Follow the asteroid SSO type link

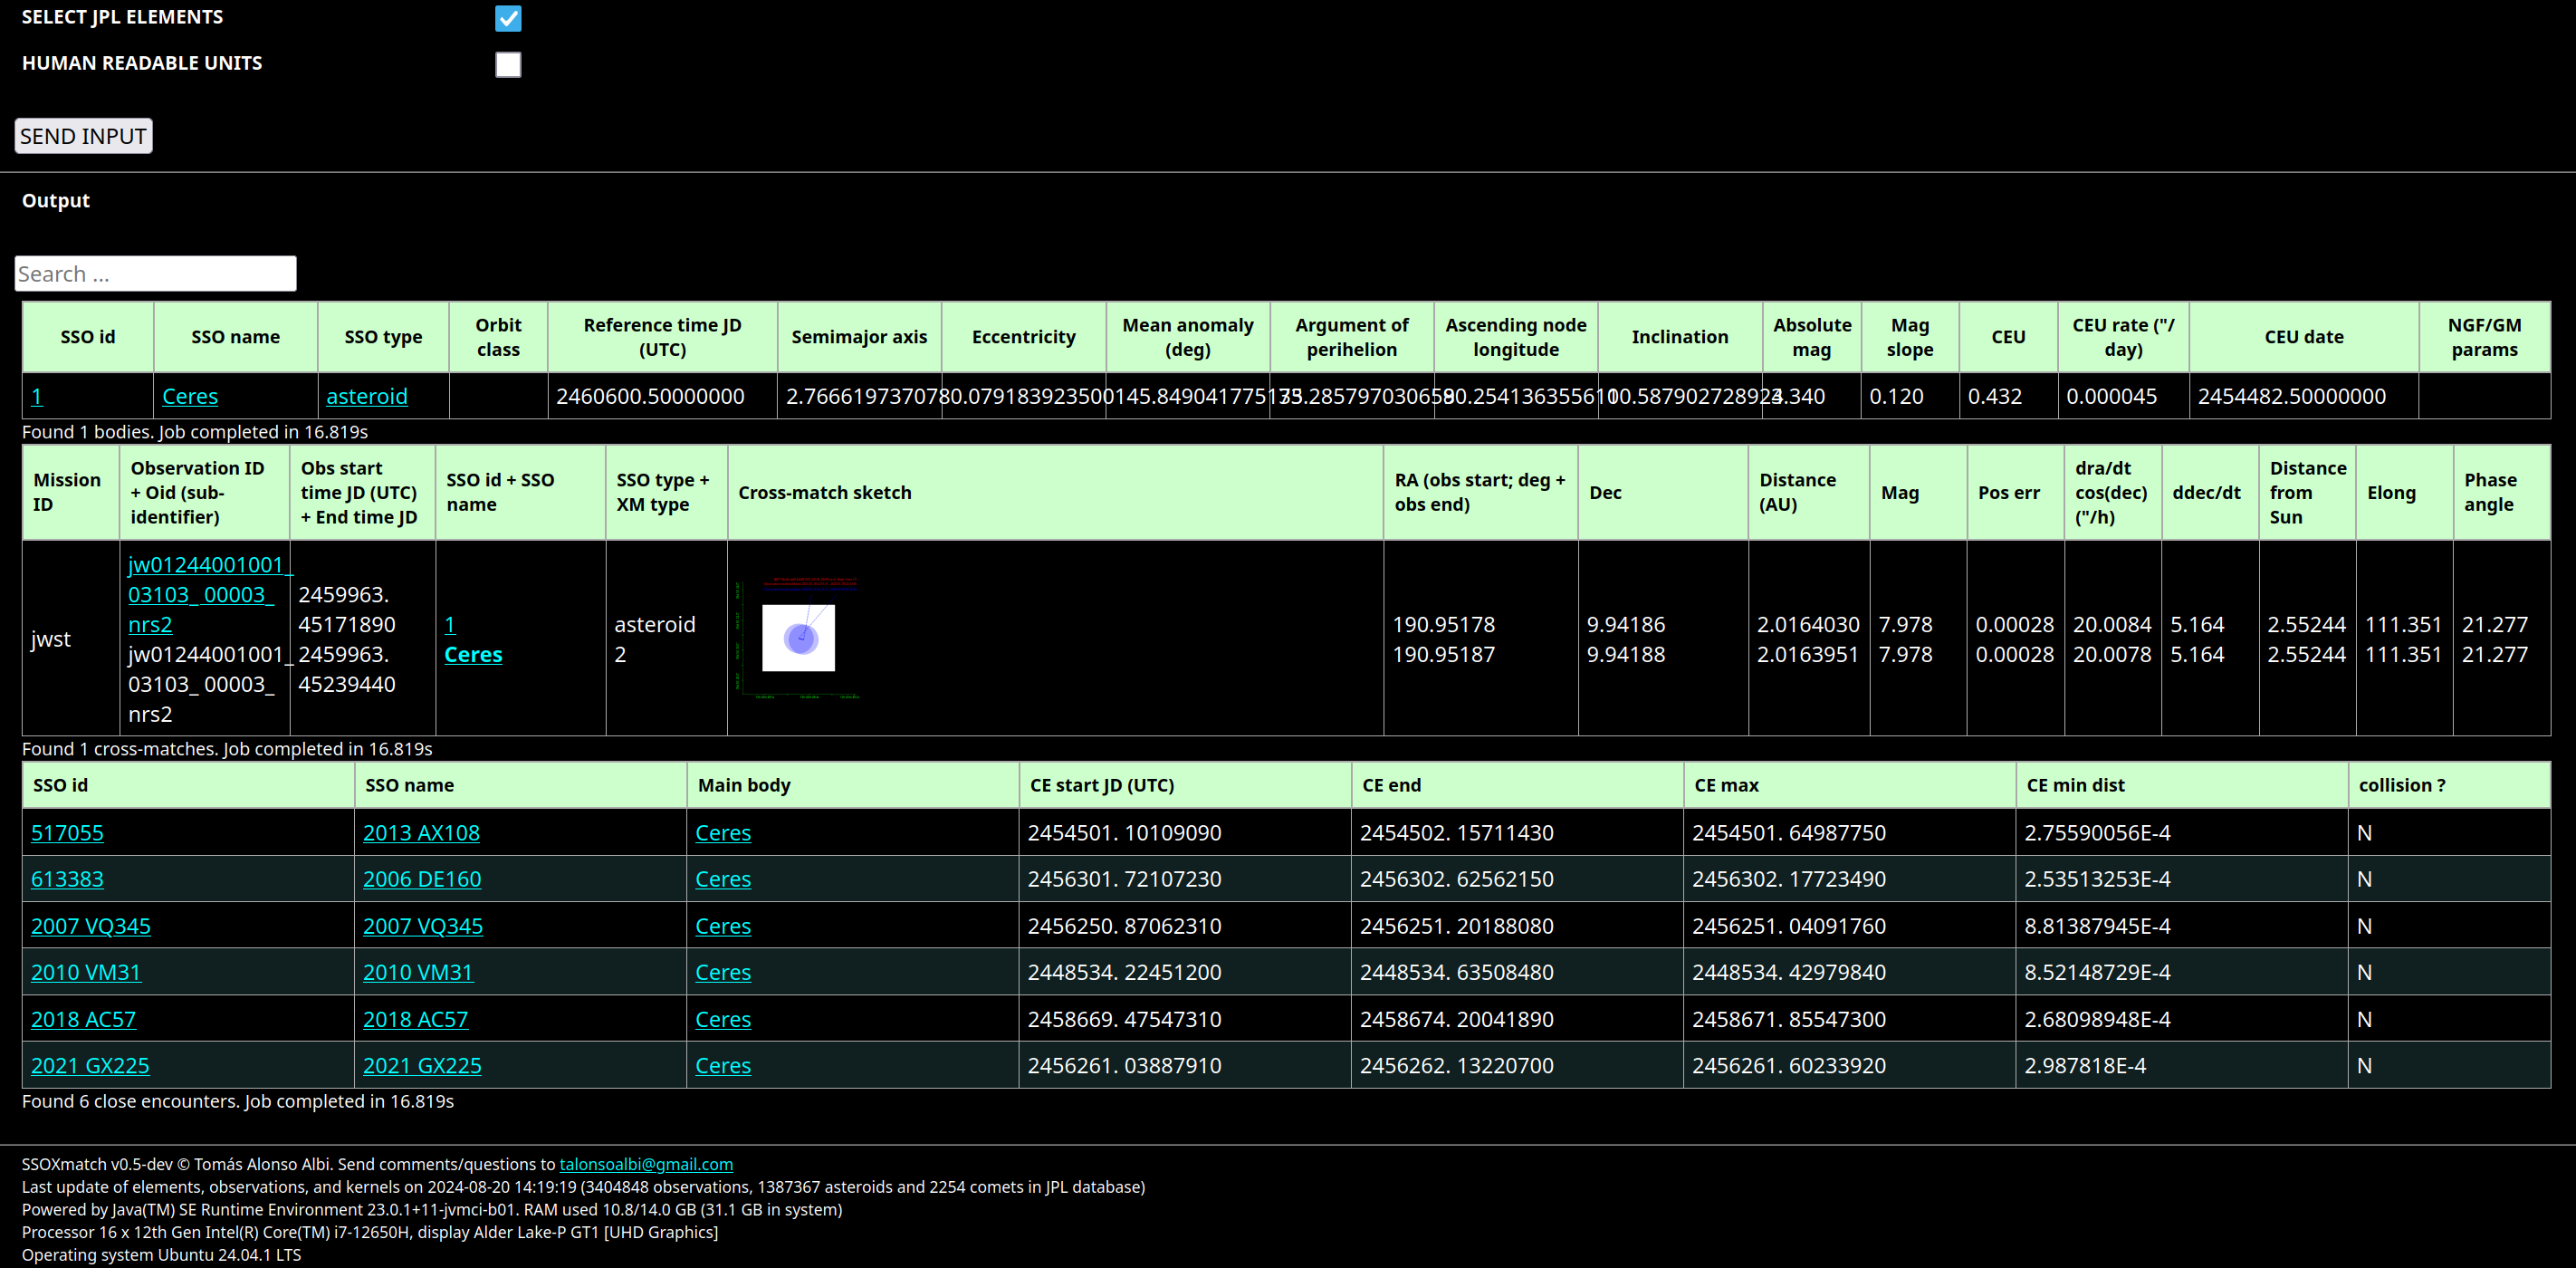pyautogui.click(x=366, y=396)
